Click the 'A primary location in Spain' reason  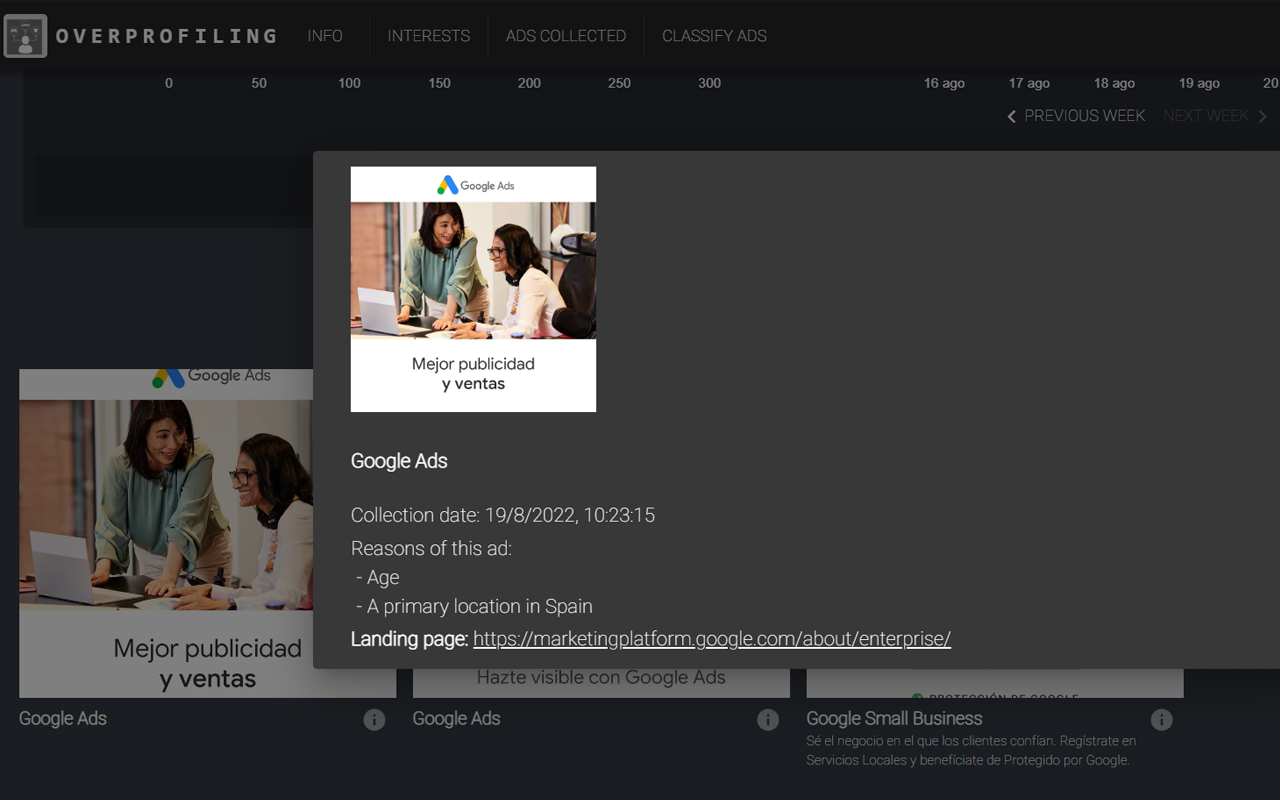474,607
